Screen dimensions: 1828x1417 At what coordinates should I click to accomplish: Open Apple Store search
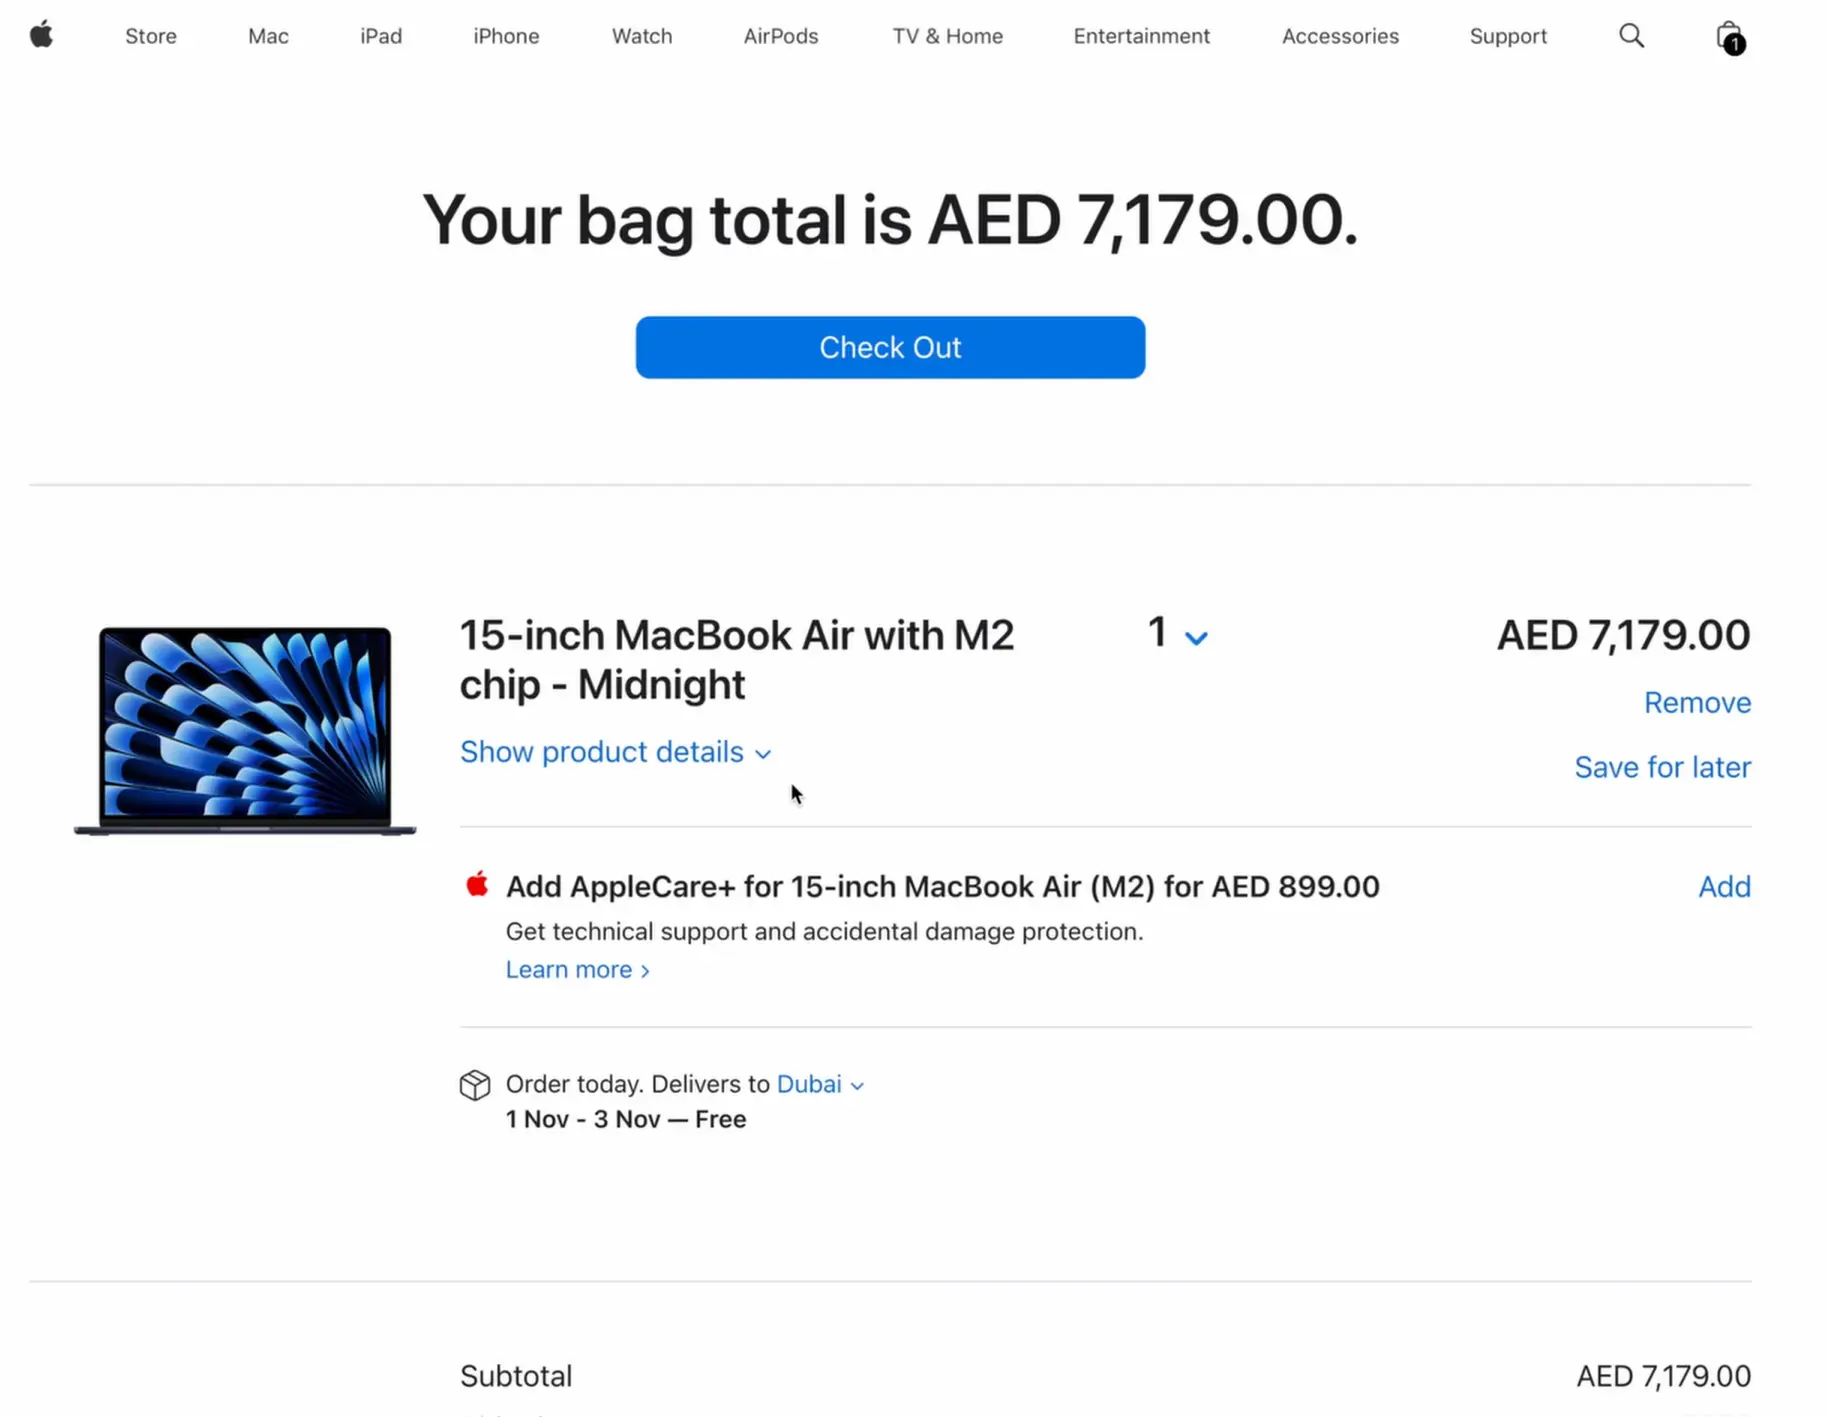pos(1632,35)
